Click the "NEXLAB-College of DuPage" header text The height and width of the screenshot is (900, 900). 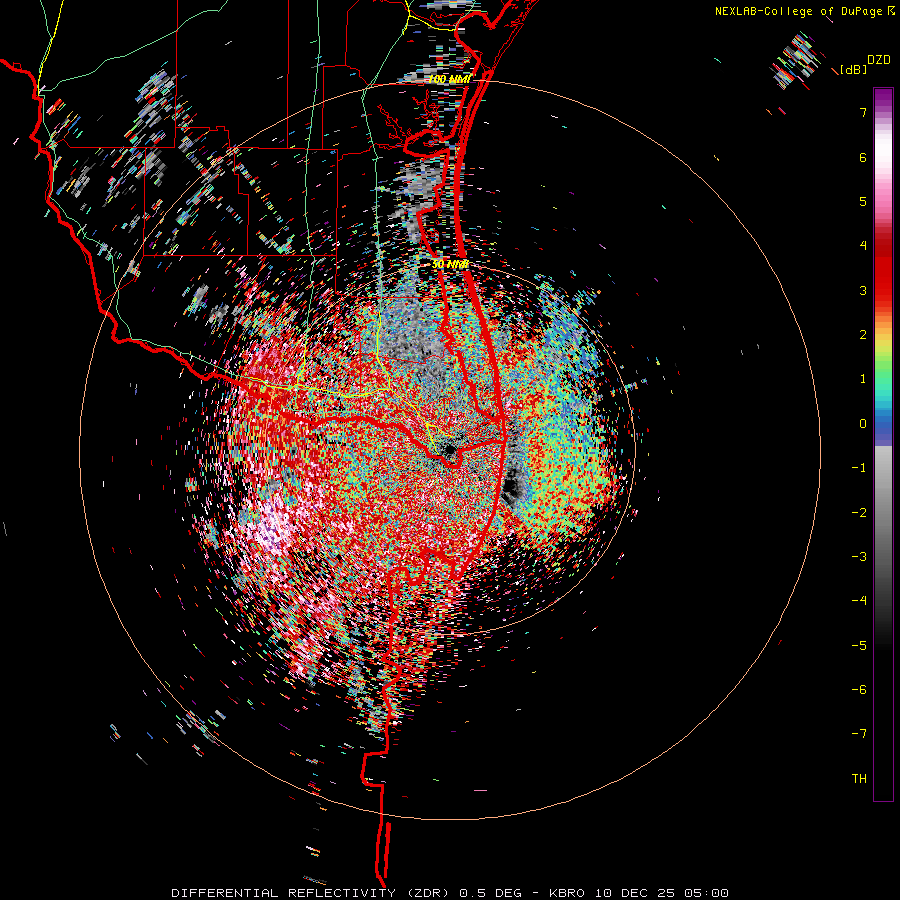pyautogui.click(x=798, y=11)
